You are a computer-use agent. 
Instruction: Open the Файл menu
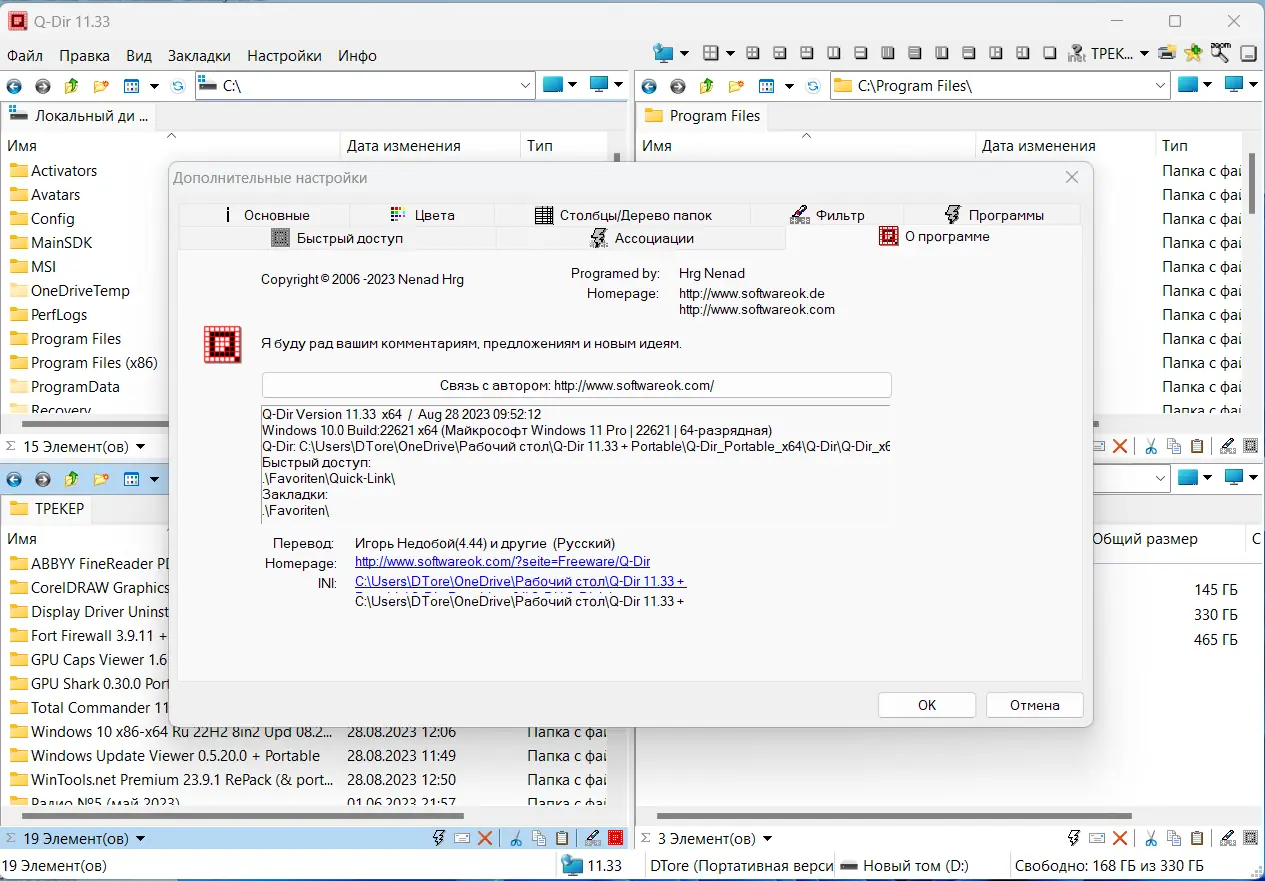tap(25, 55)
